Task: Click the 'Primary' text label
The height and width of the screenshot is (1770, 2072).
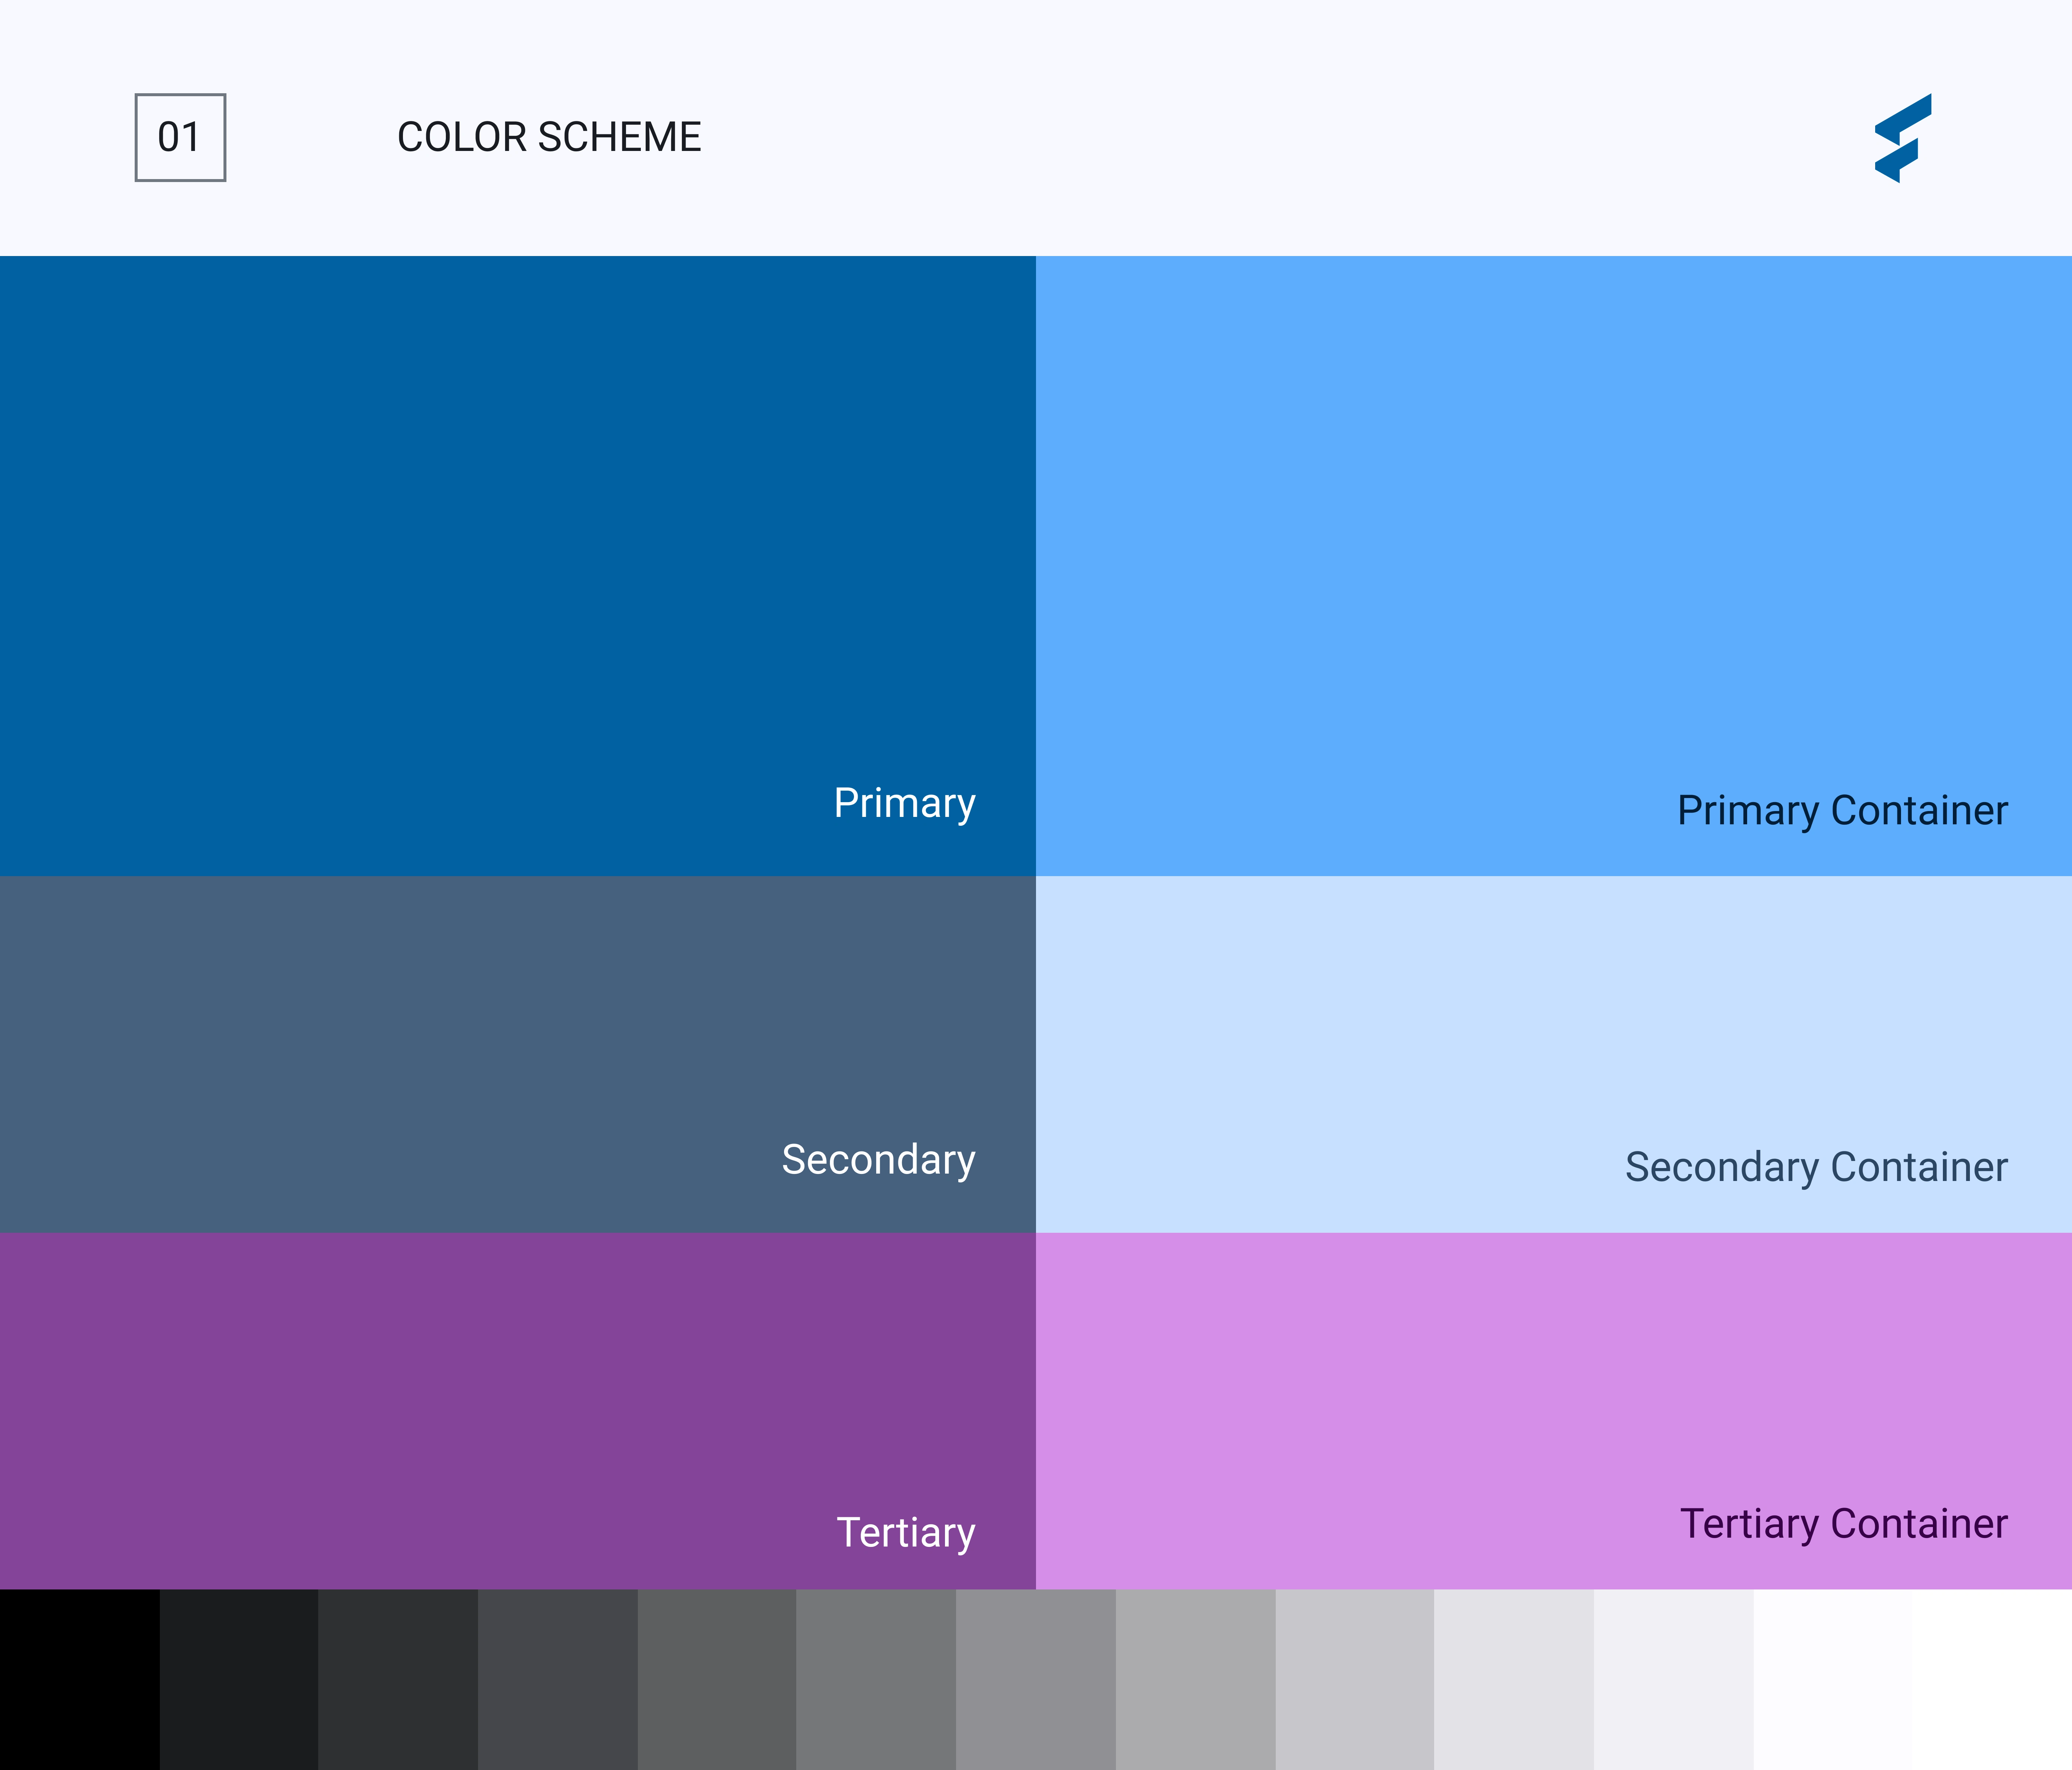Action: pos(905,805)
